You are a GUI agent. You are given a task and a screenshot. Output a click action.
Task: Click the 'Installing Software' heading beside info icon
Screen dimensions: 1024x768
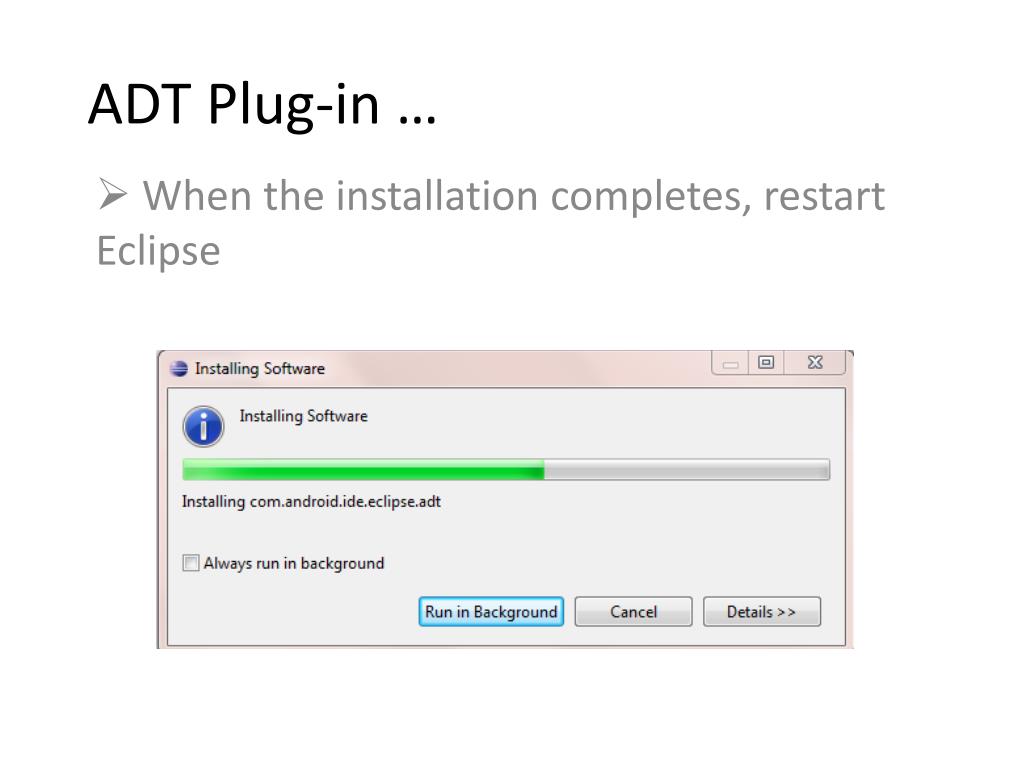[304, 416]
